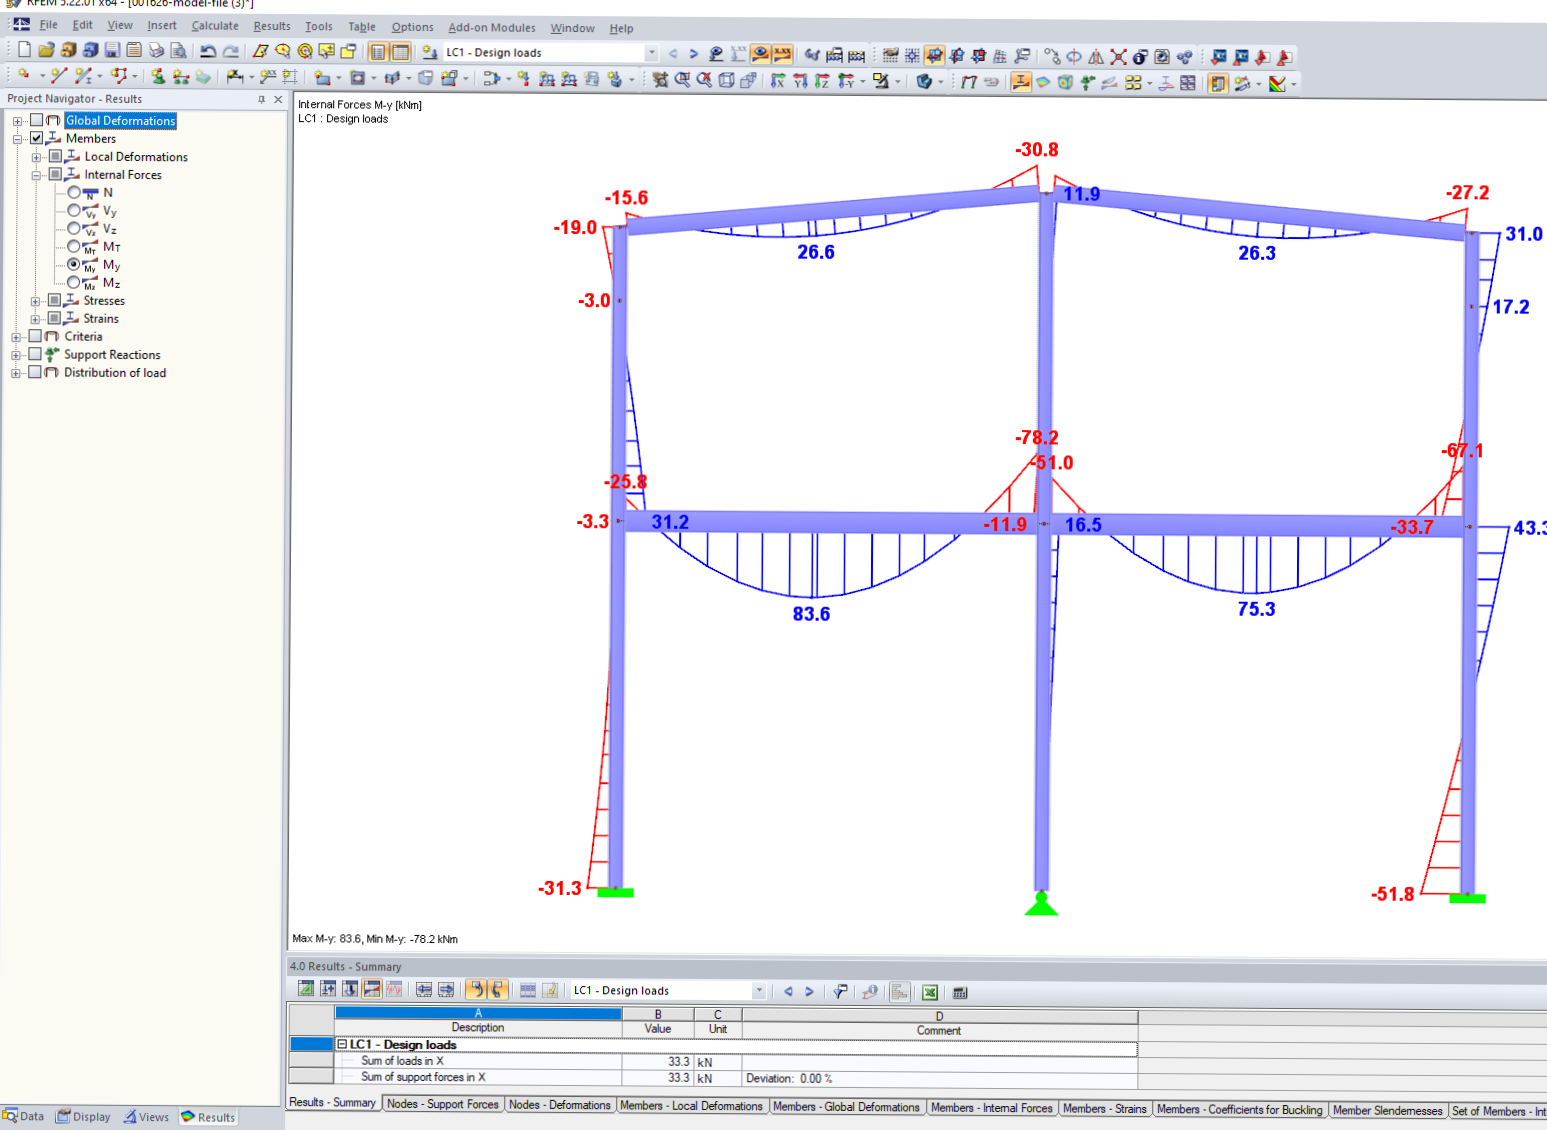The height and width of the screenshot is (1130, 1547).
Task: Close the Project Navigator panel
Action: 278,99
